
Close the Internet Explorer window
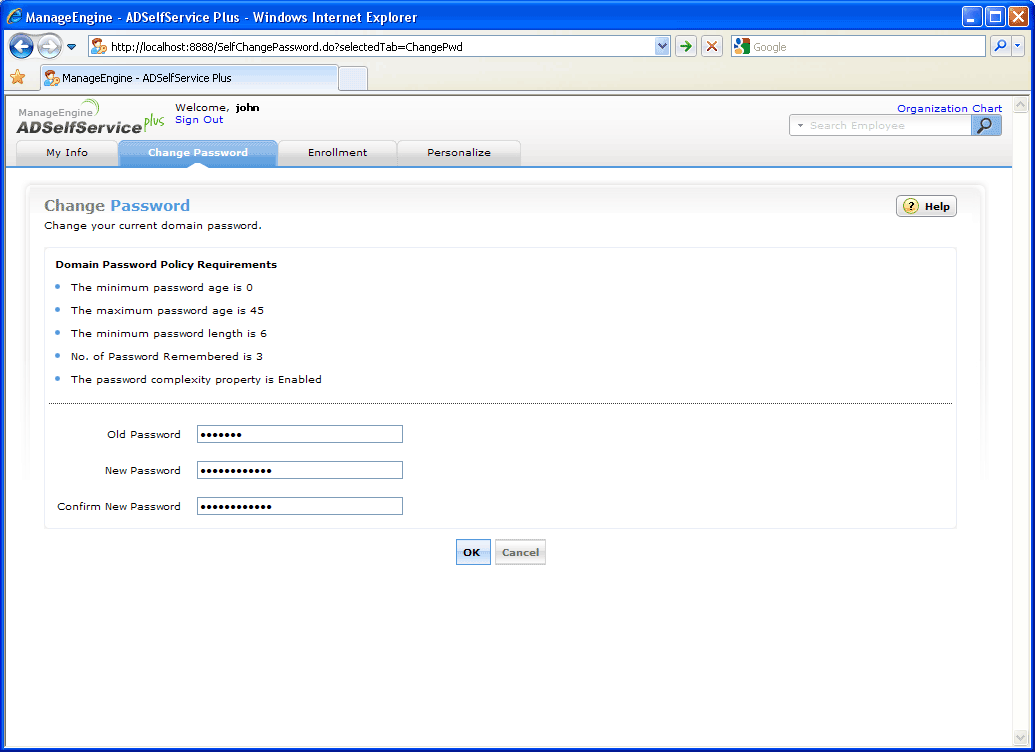click(1018, 17)
